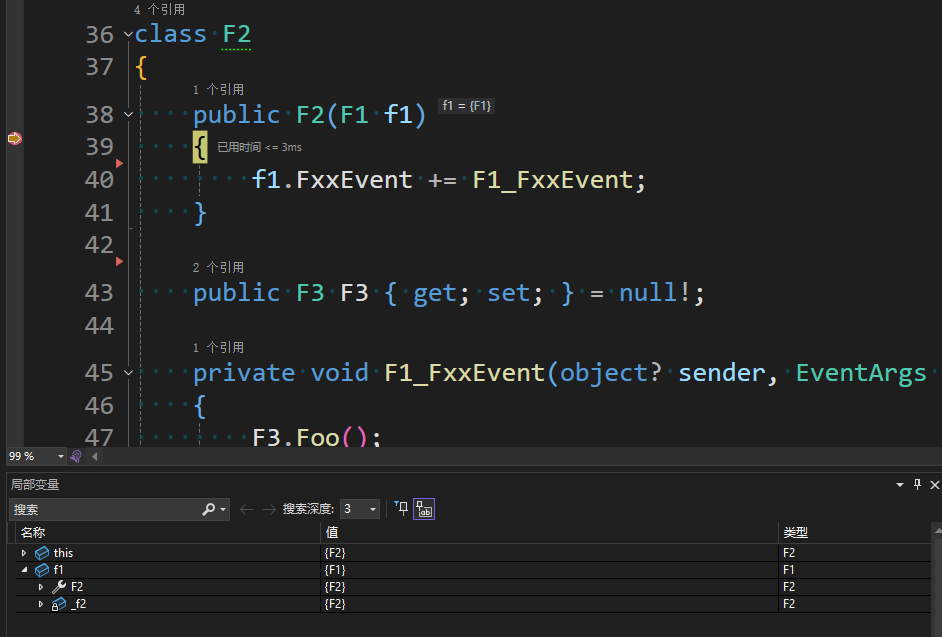
Task: Click the 'sender' parameter on line 45
Action: [722, 373]
